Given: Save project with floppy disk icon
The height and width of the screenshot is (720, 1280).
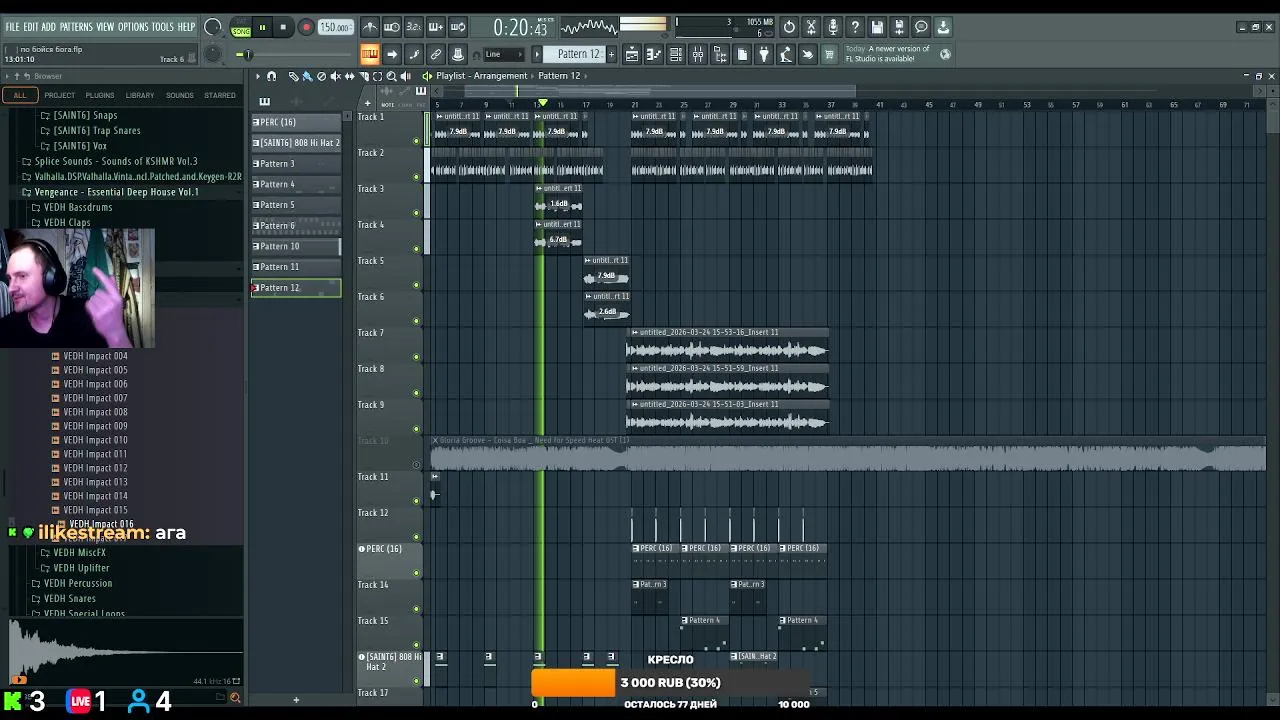Looking at the screenshot, I should [877, 27].
